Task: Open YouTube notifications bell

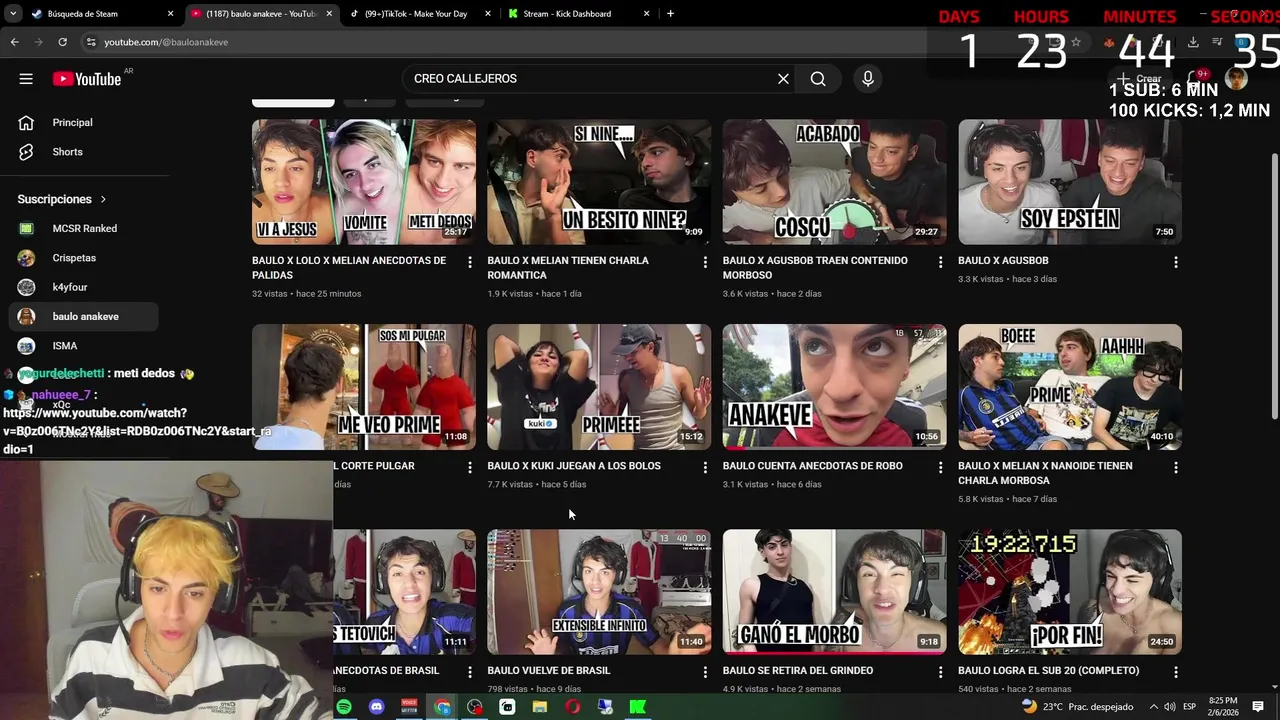Action: (x=1196, y=79)
